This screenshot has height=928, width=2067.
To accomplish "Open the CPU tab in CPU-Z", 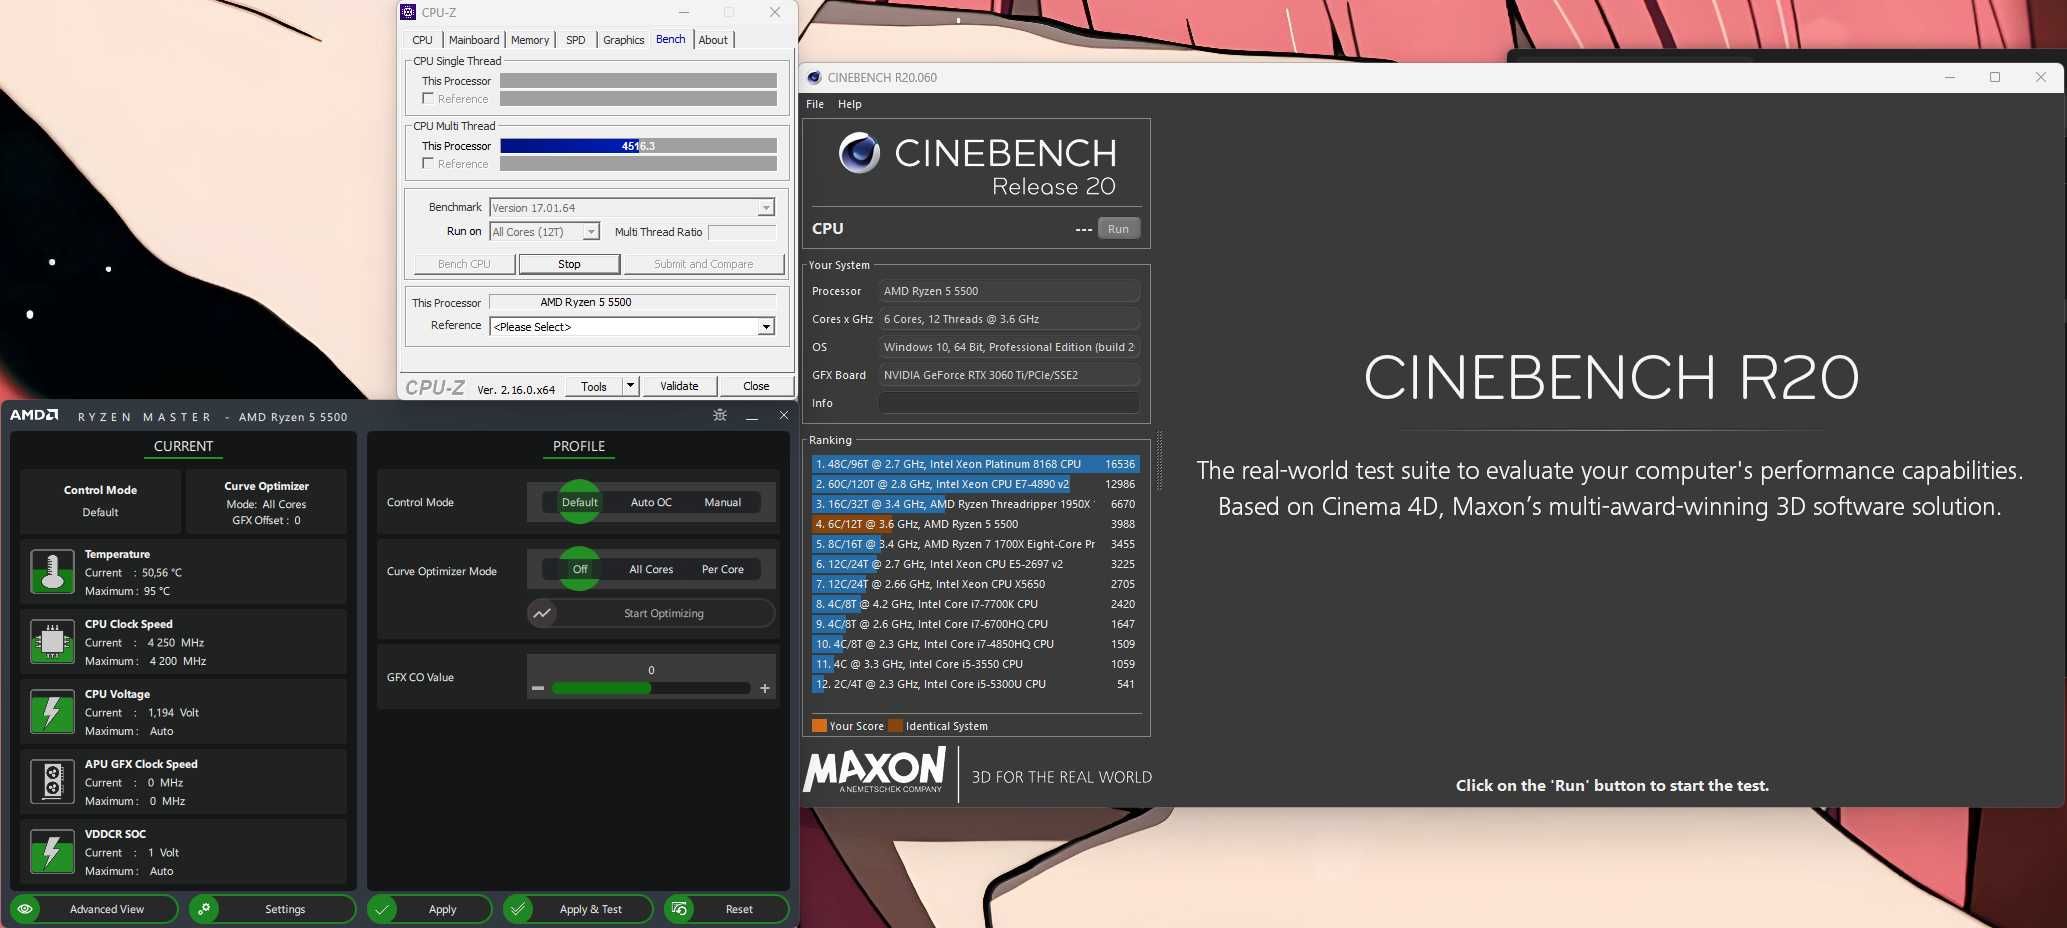I will pos(422,40).
